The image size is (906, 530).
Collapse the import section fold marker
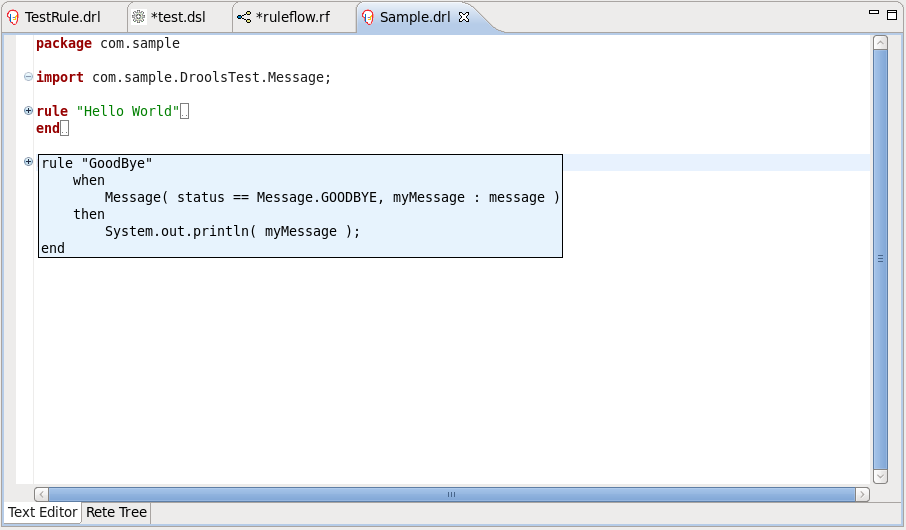tap(28, 77)
